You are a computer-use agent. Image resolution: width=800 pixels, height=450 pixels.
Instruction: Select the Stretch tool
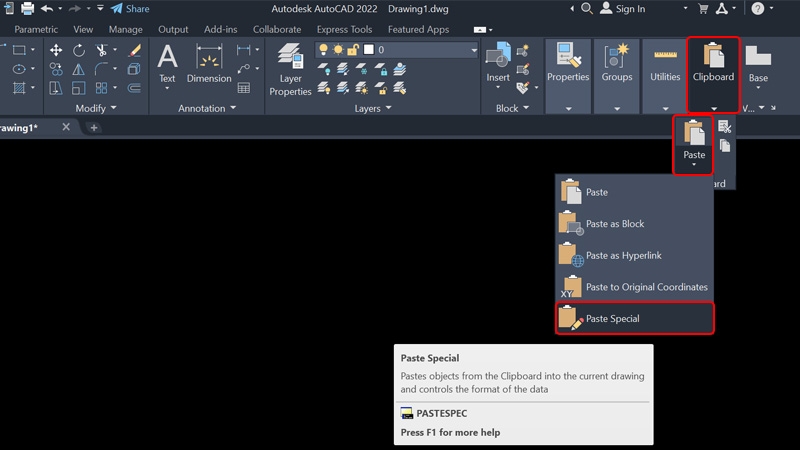56,88
